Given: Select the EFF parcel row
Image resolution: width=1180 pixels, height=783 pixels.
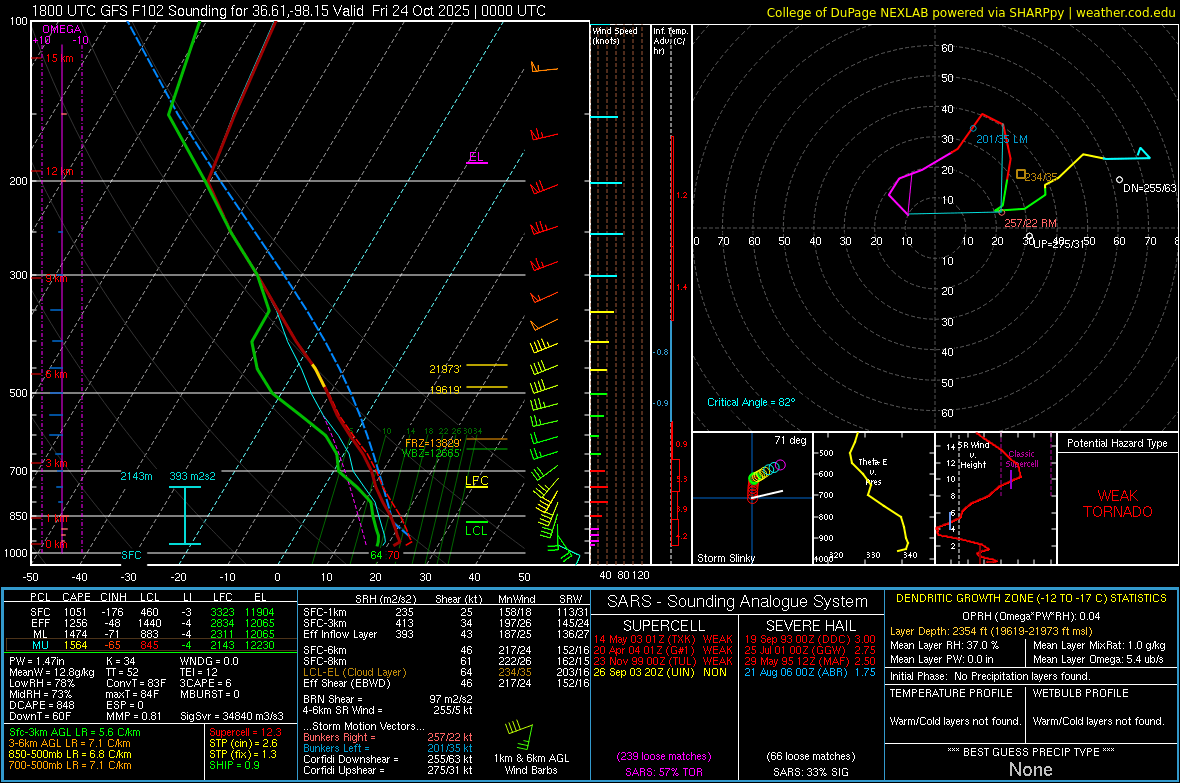Looking at the screenshot, I should pos(151,623).
